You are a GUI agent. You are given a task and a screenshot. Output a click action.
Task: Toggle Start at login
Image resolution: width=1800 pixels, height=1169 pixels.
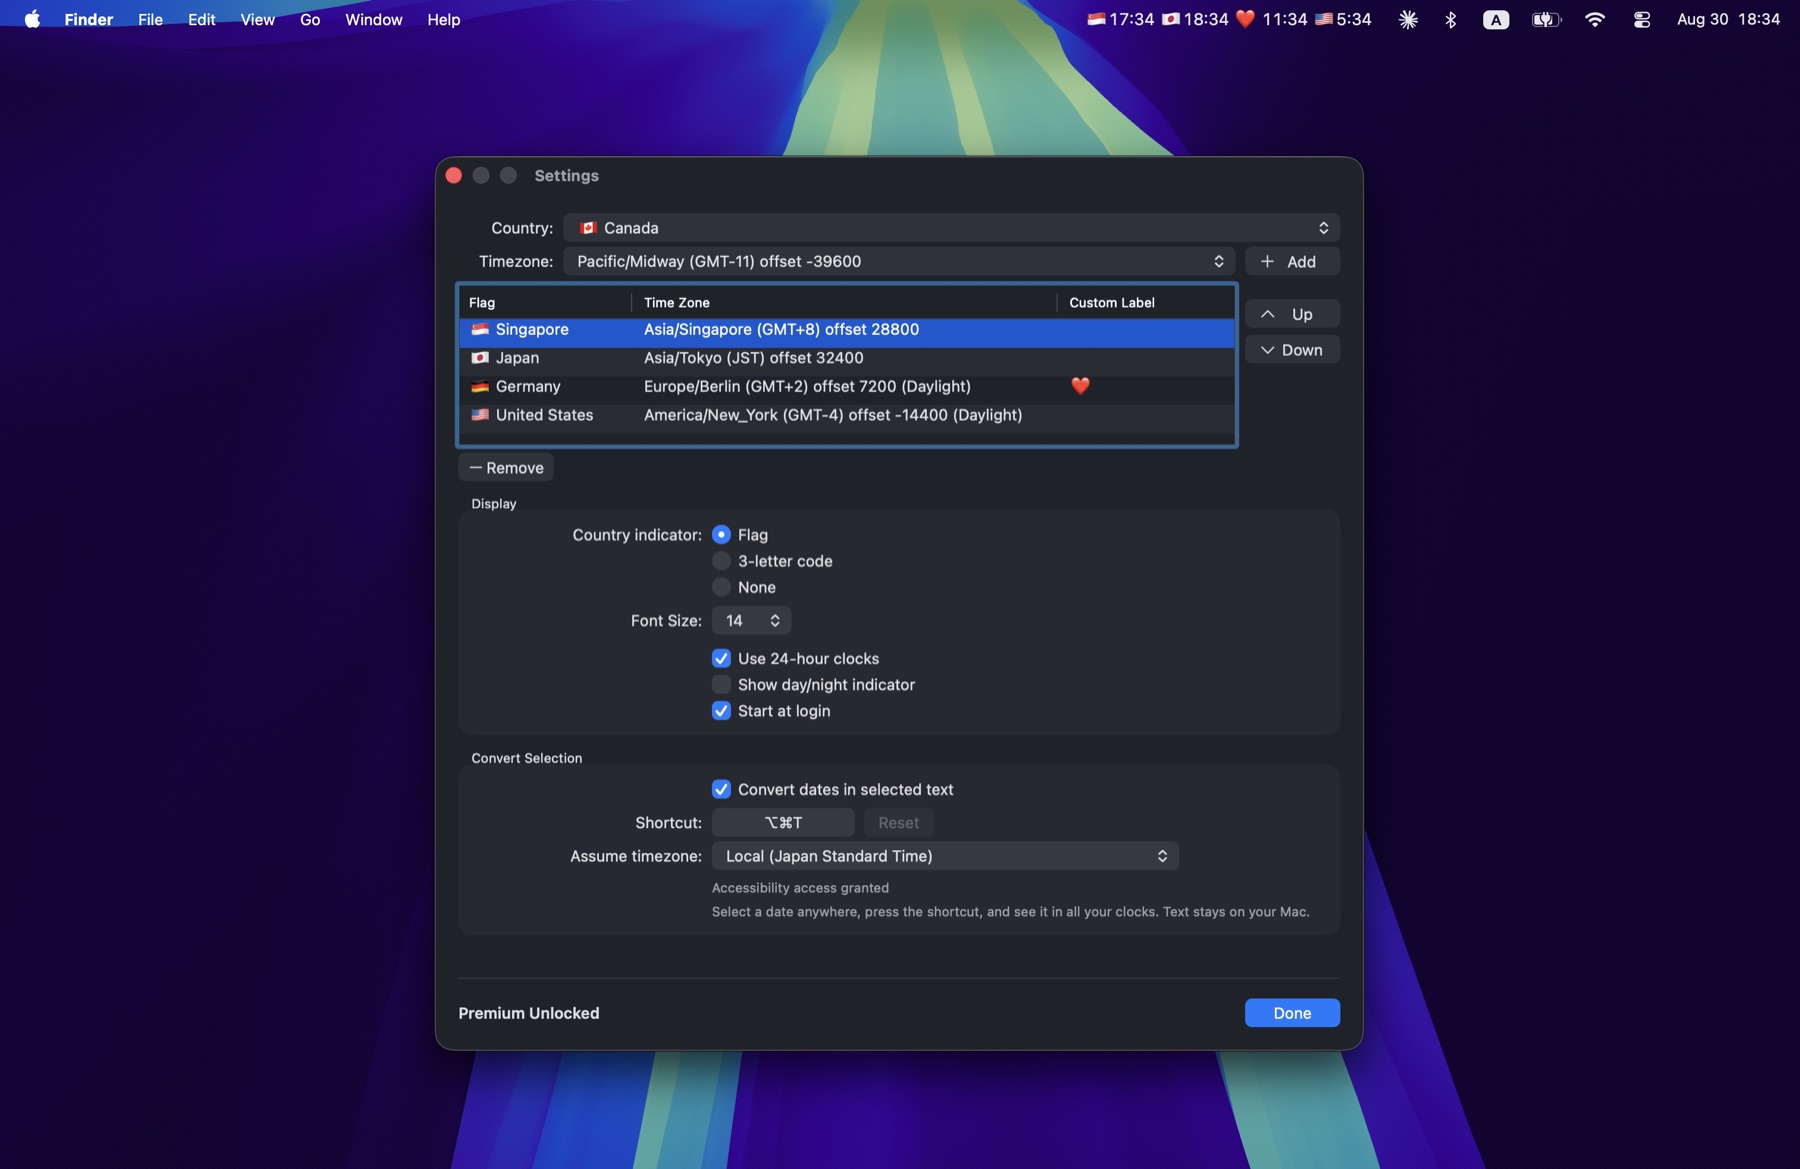(x=721, y=710)
